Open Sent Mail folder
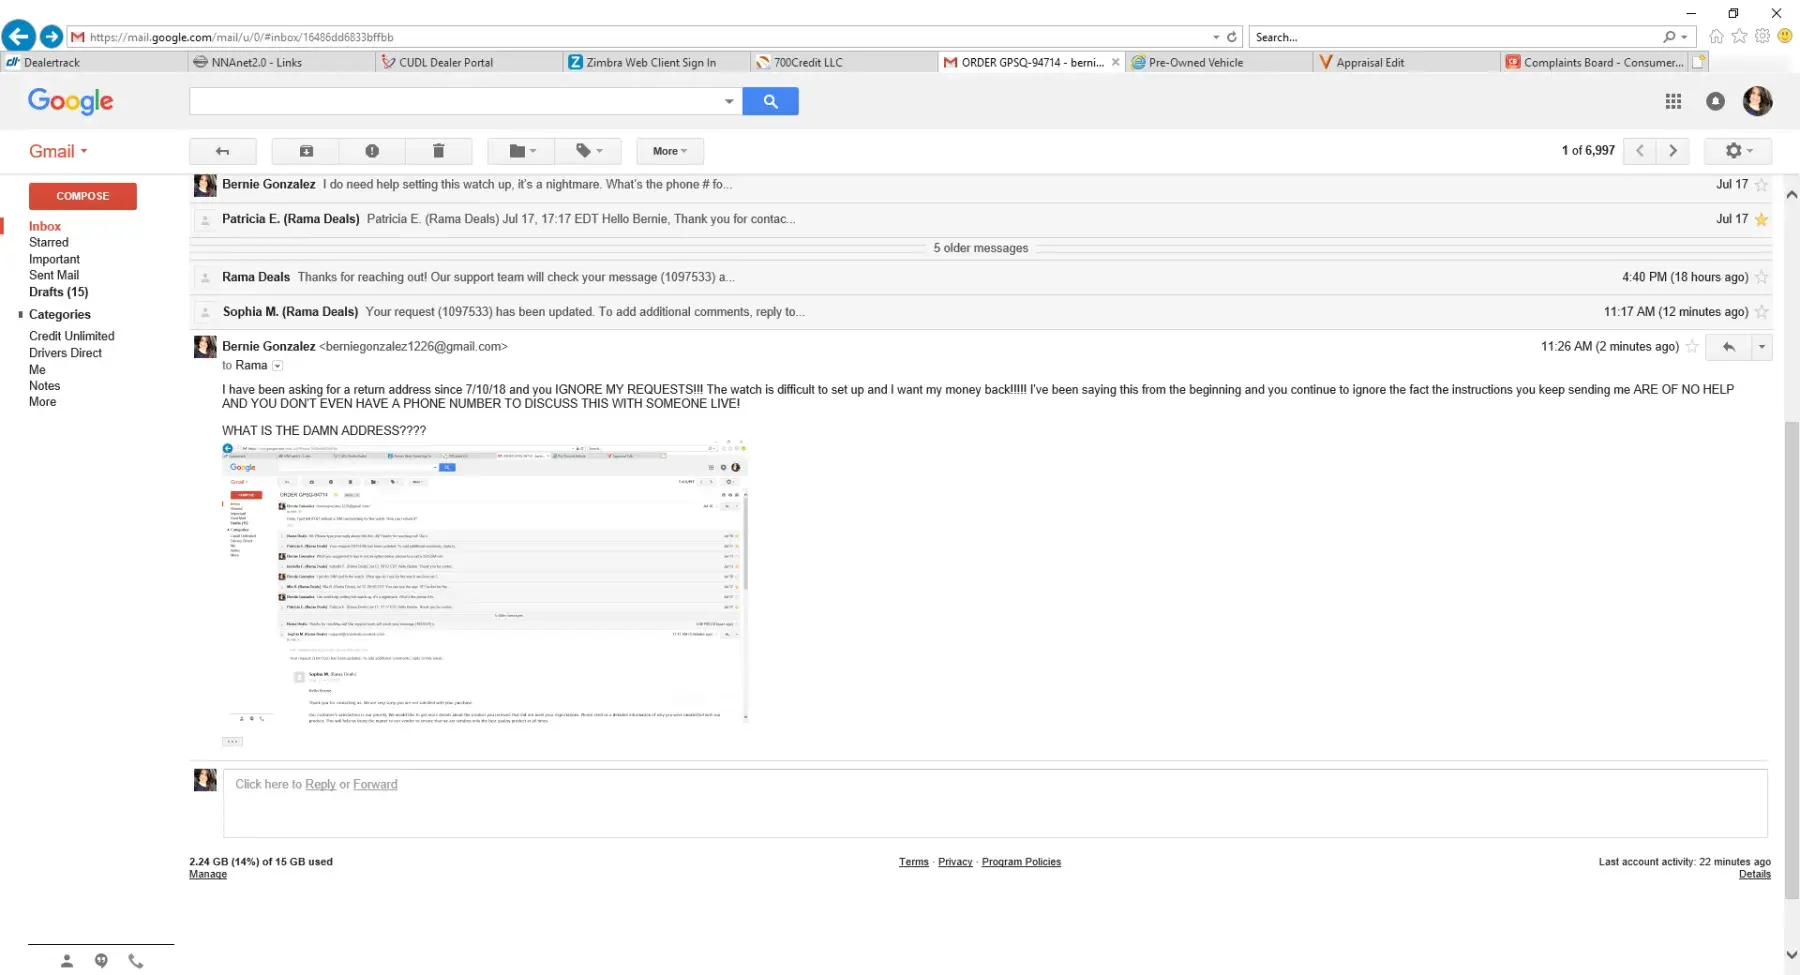Image resolution: width=1800 pixels, height=975 pixels. 54,276
